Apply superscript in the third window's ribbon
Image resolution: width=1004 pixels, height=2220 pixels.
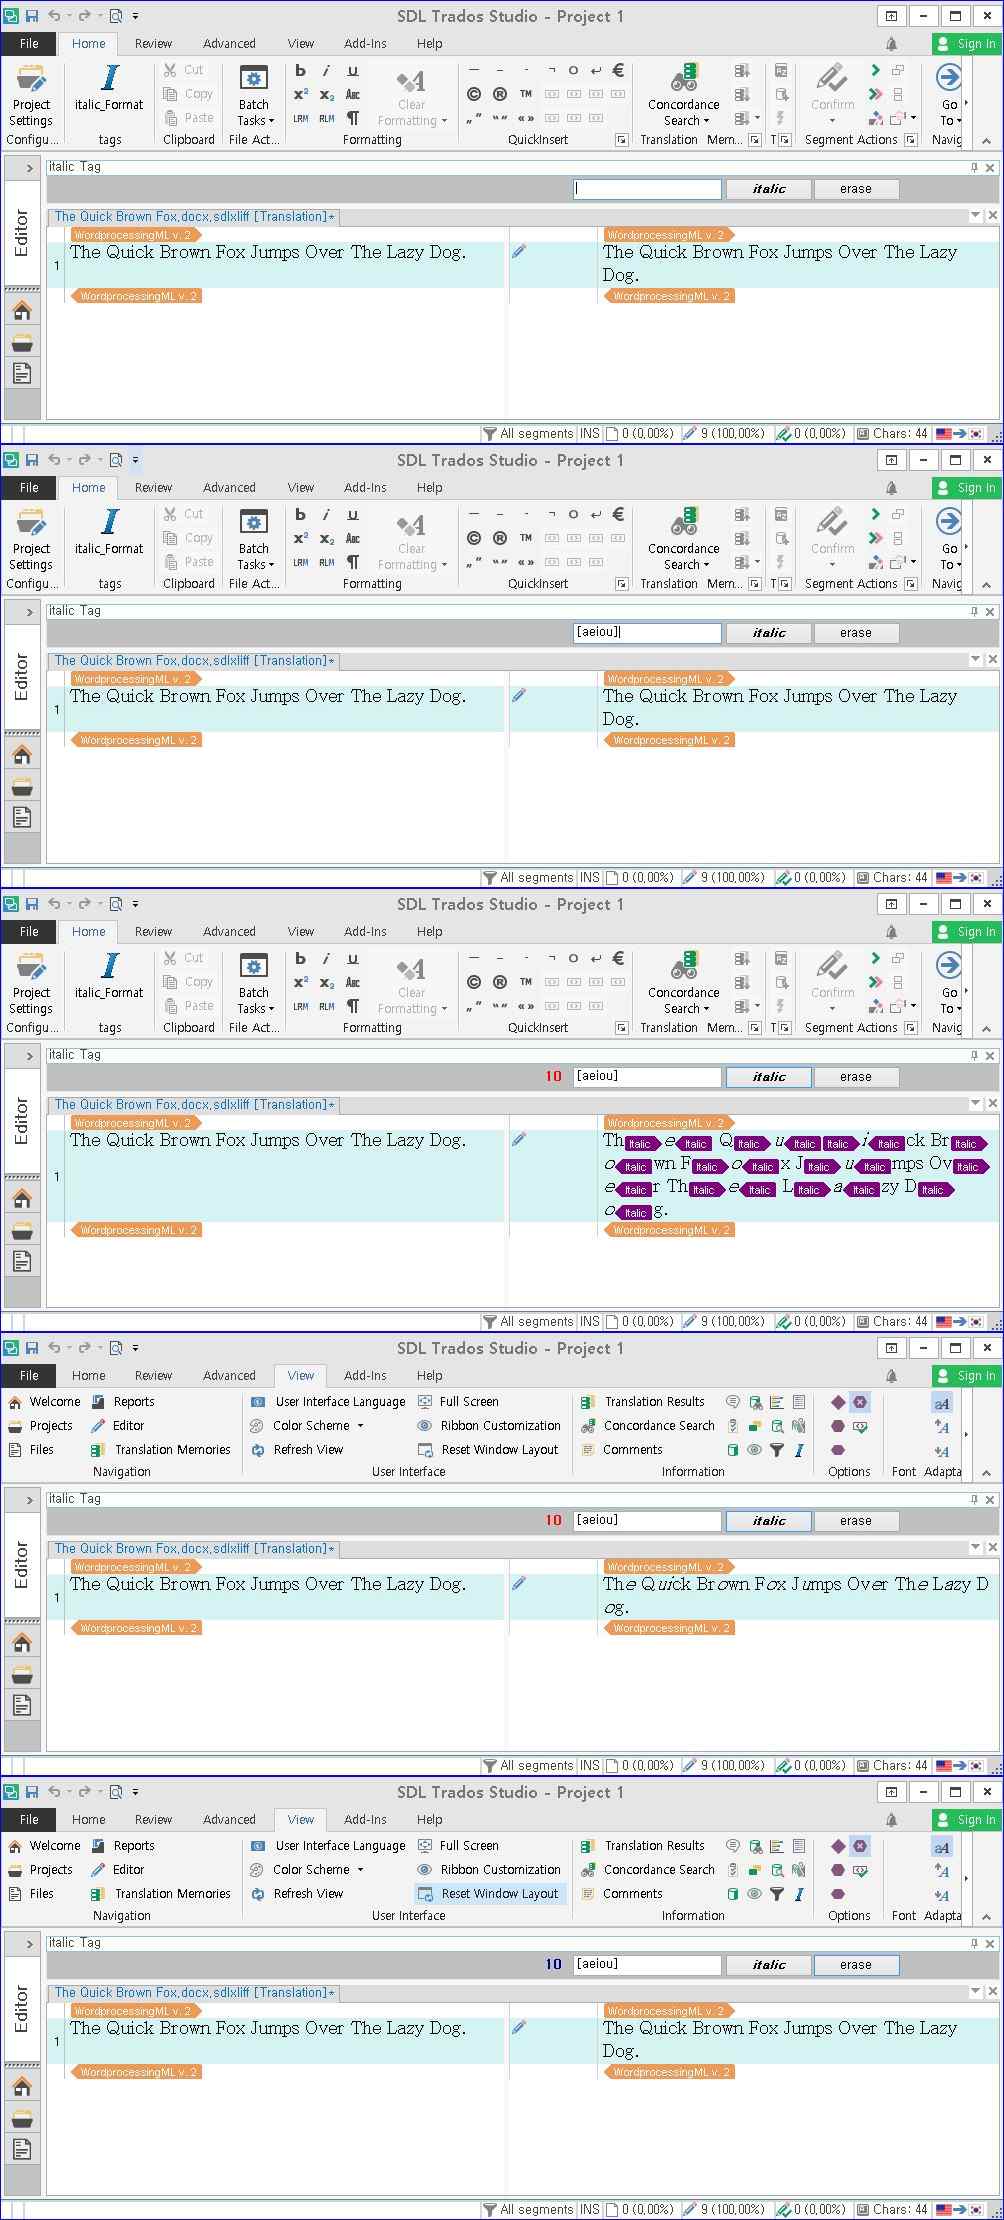[301, 982]
